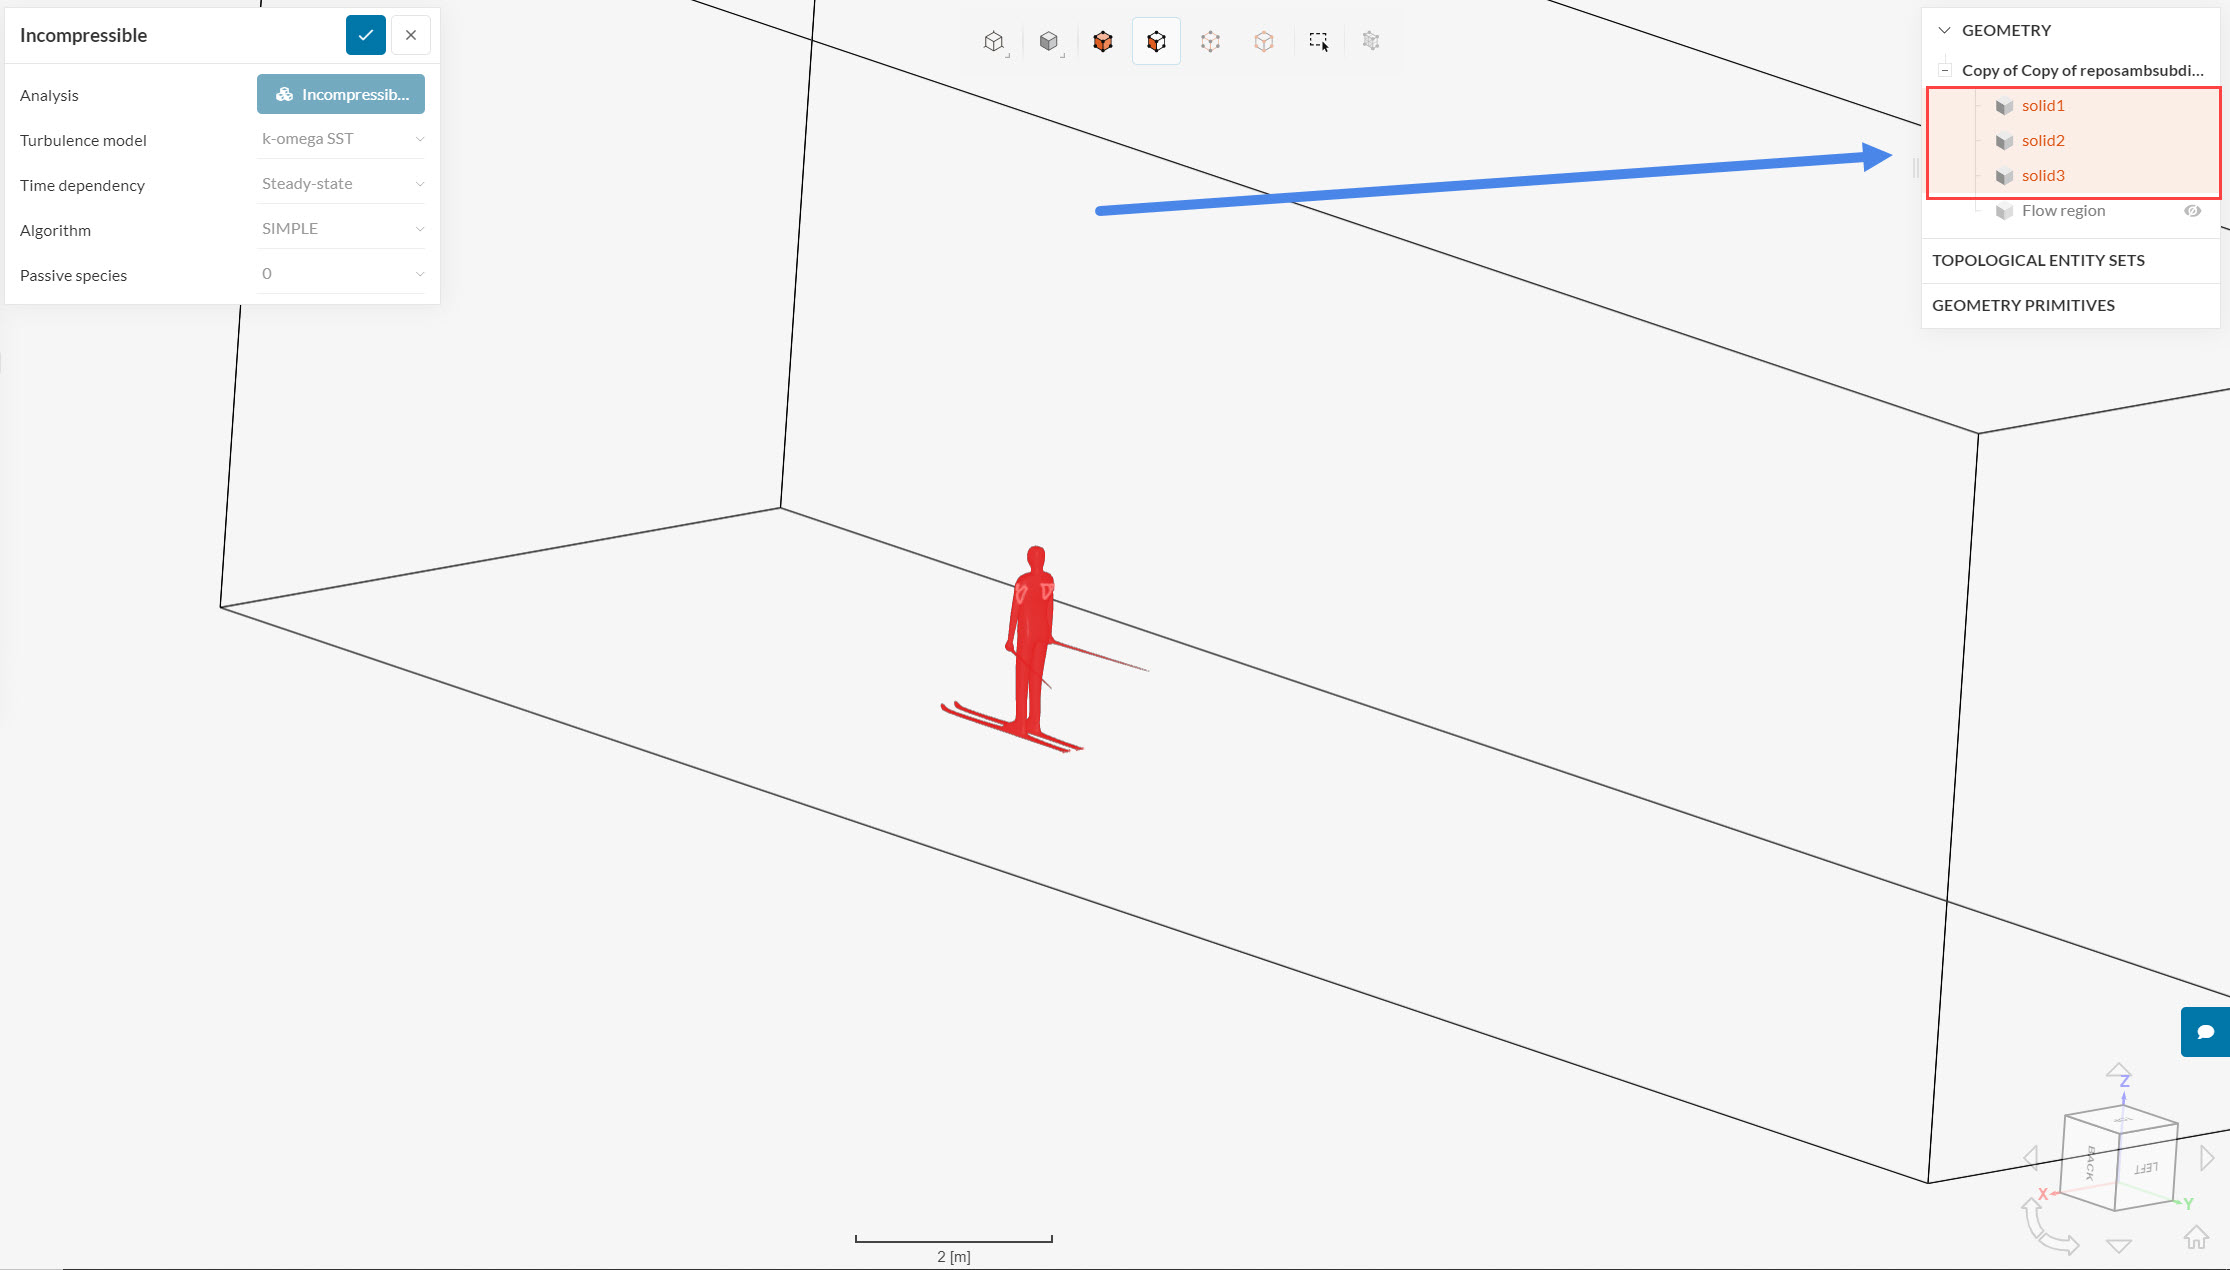The width and height of the screenshot is (2230, 1270).
Task: Toggle Flow region visibility eye icon
Action: click(x=2193, y=211)
